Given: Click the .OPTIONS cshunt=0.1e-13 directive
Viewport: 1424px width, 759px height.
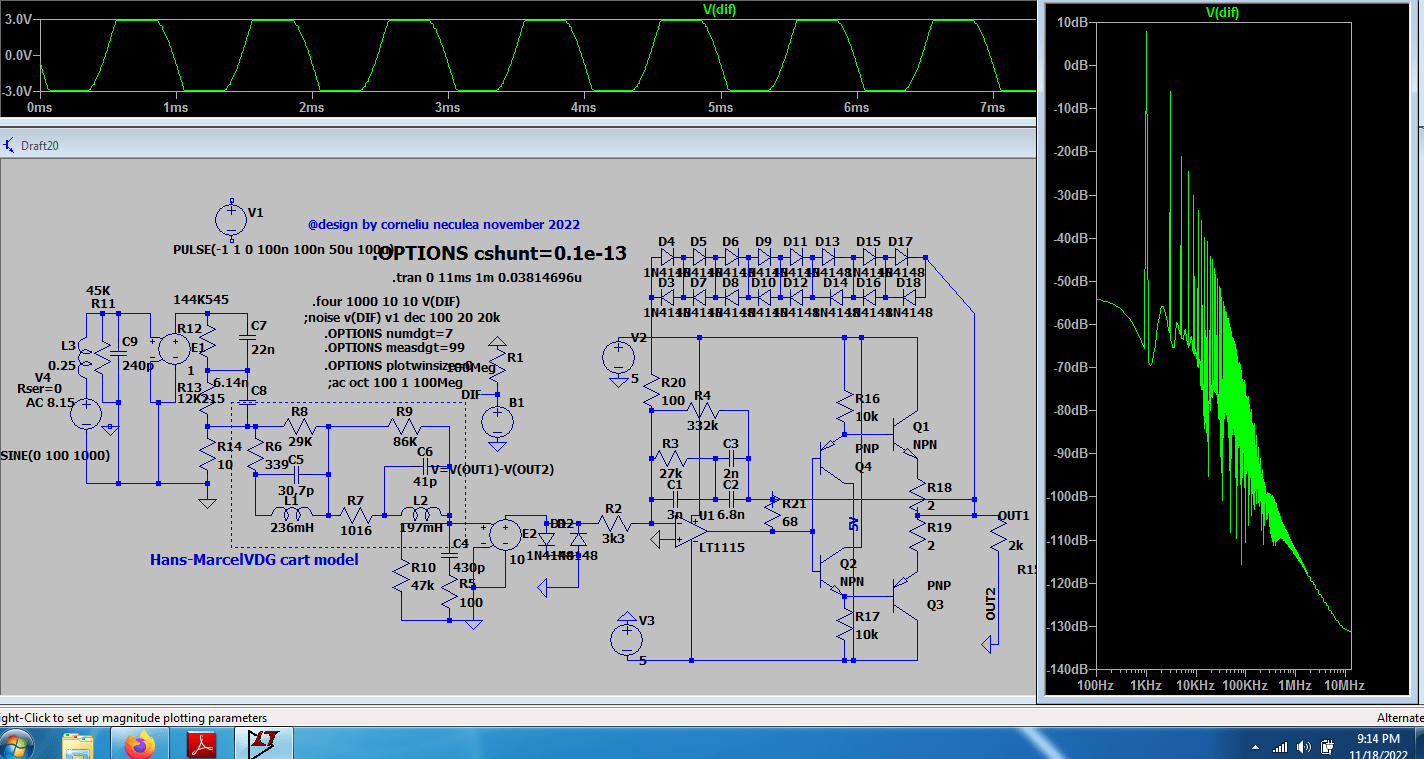Looking at the screenshot, I should pyautogui.click(x=499, y=253).
